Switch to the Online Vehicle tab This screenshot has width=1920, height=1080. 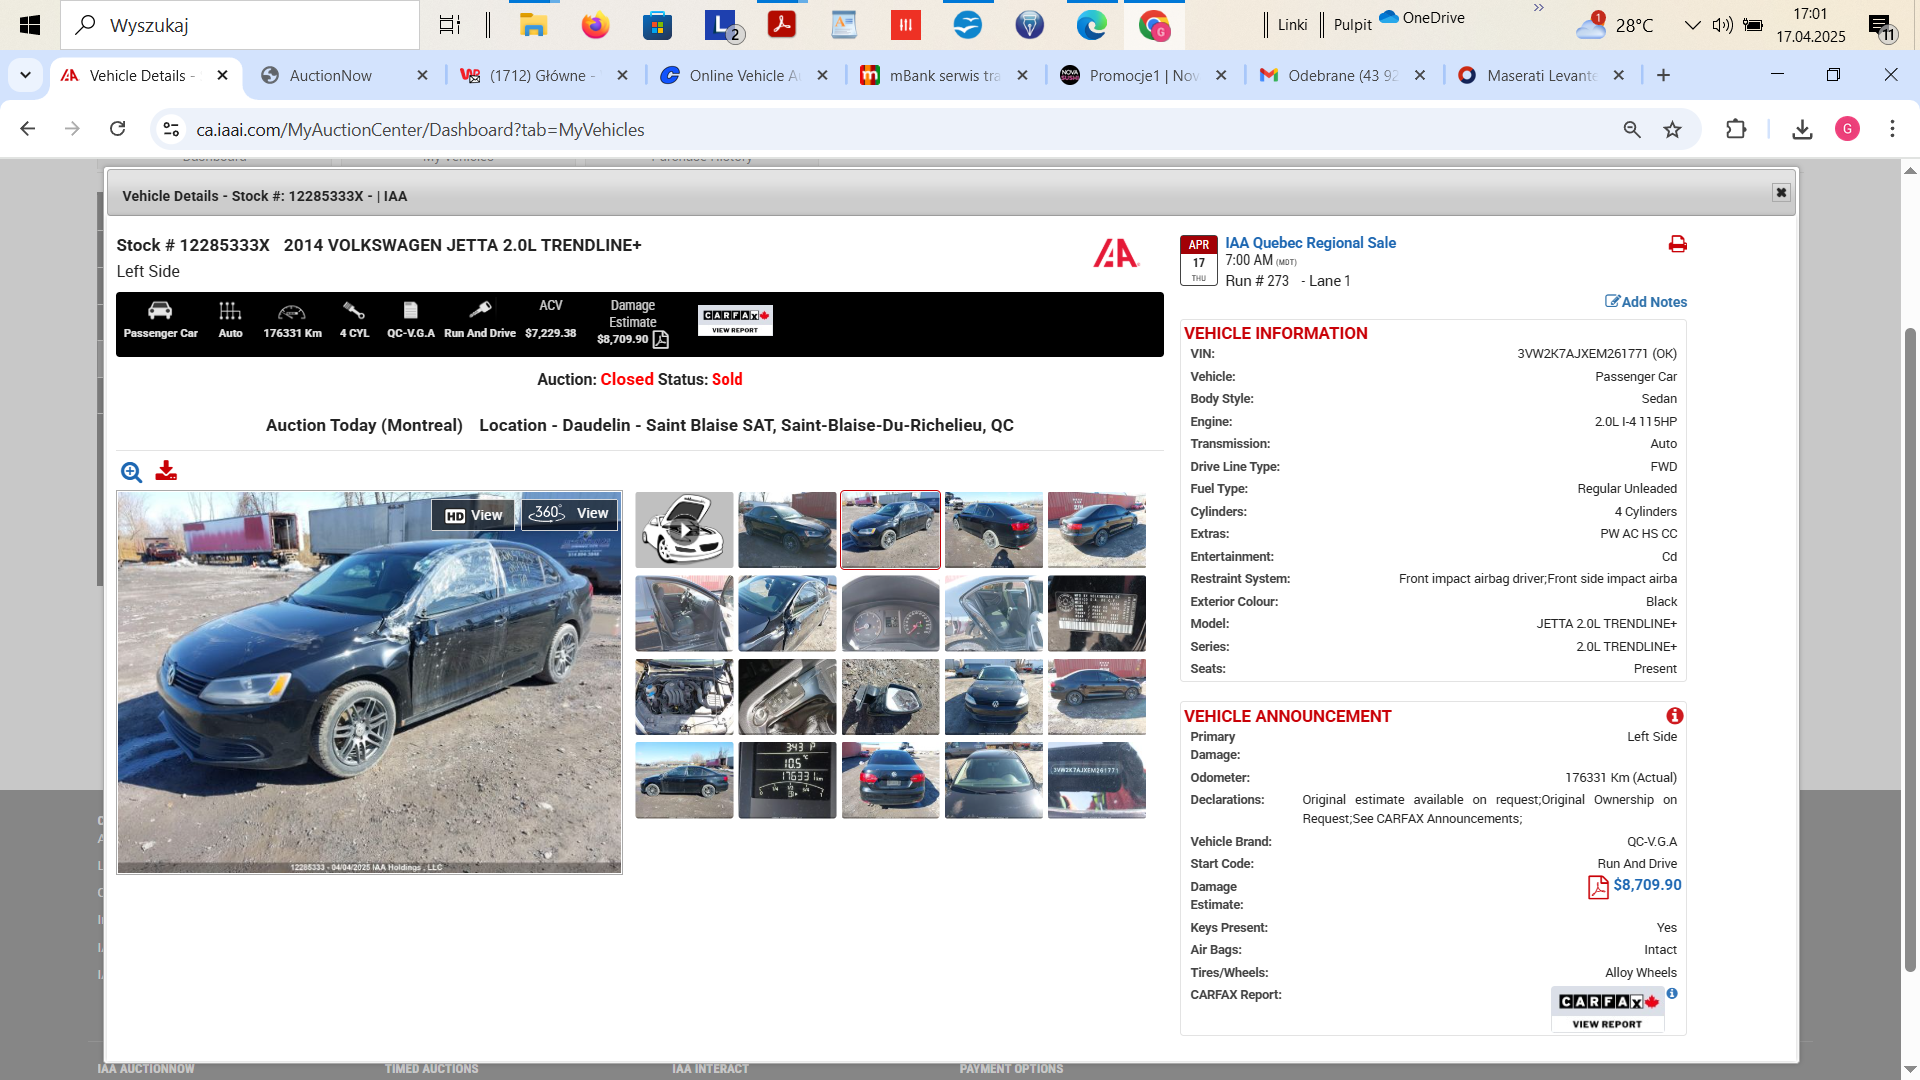click(745, 75)
